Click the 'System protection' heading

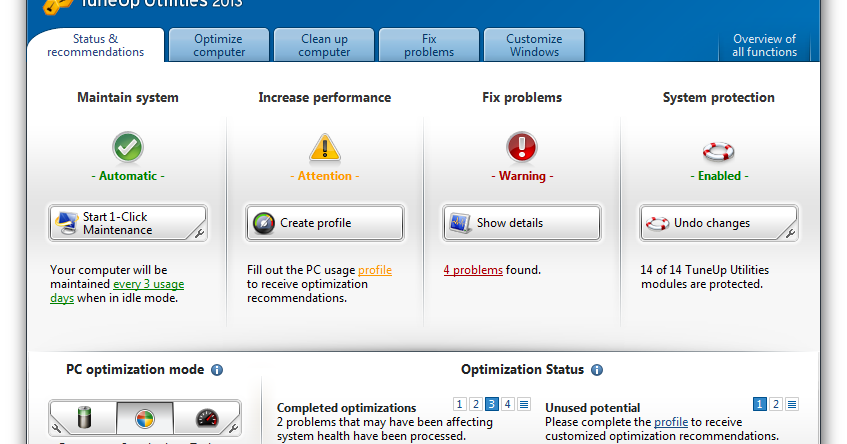tap(718, 98)
